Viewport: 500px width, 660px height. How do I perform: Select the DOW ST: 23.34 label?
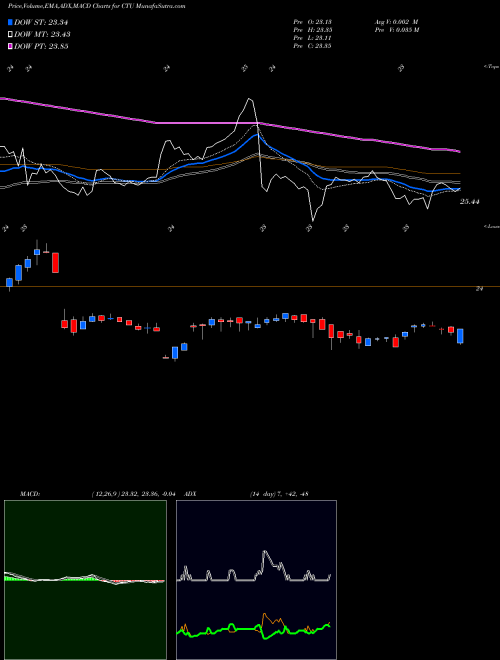click(x=41, y=22)
